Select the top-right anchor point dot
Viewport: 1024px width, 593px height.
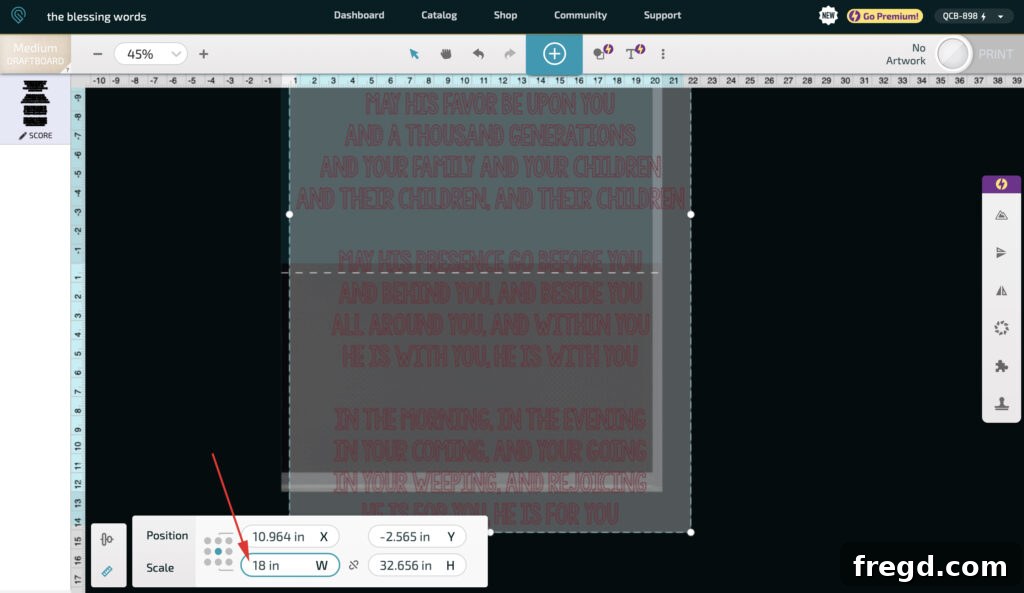click(x=229, y=541)
